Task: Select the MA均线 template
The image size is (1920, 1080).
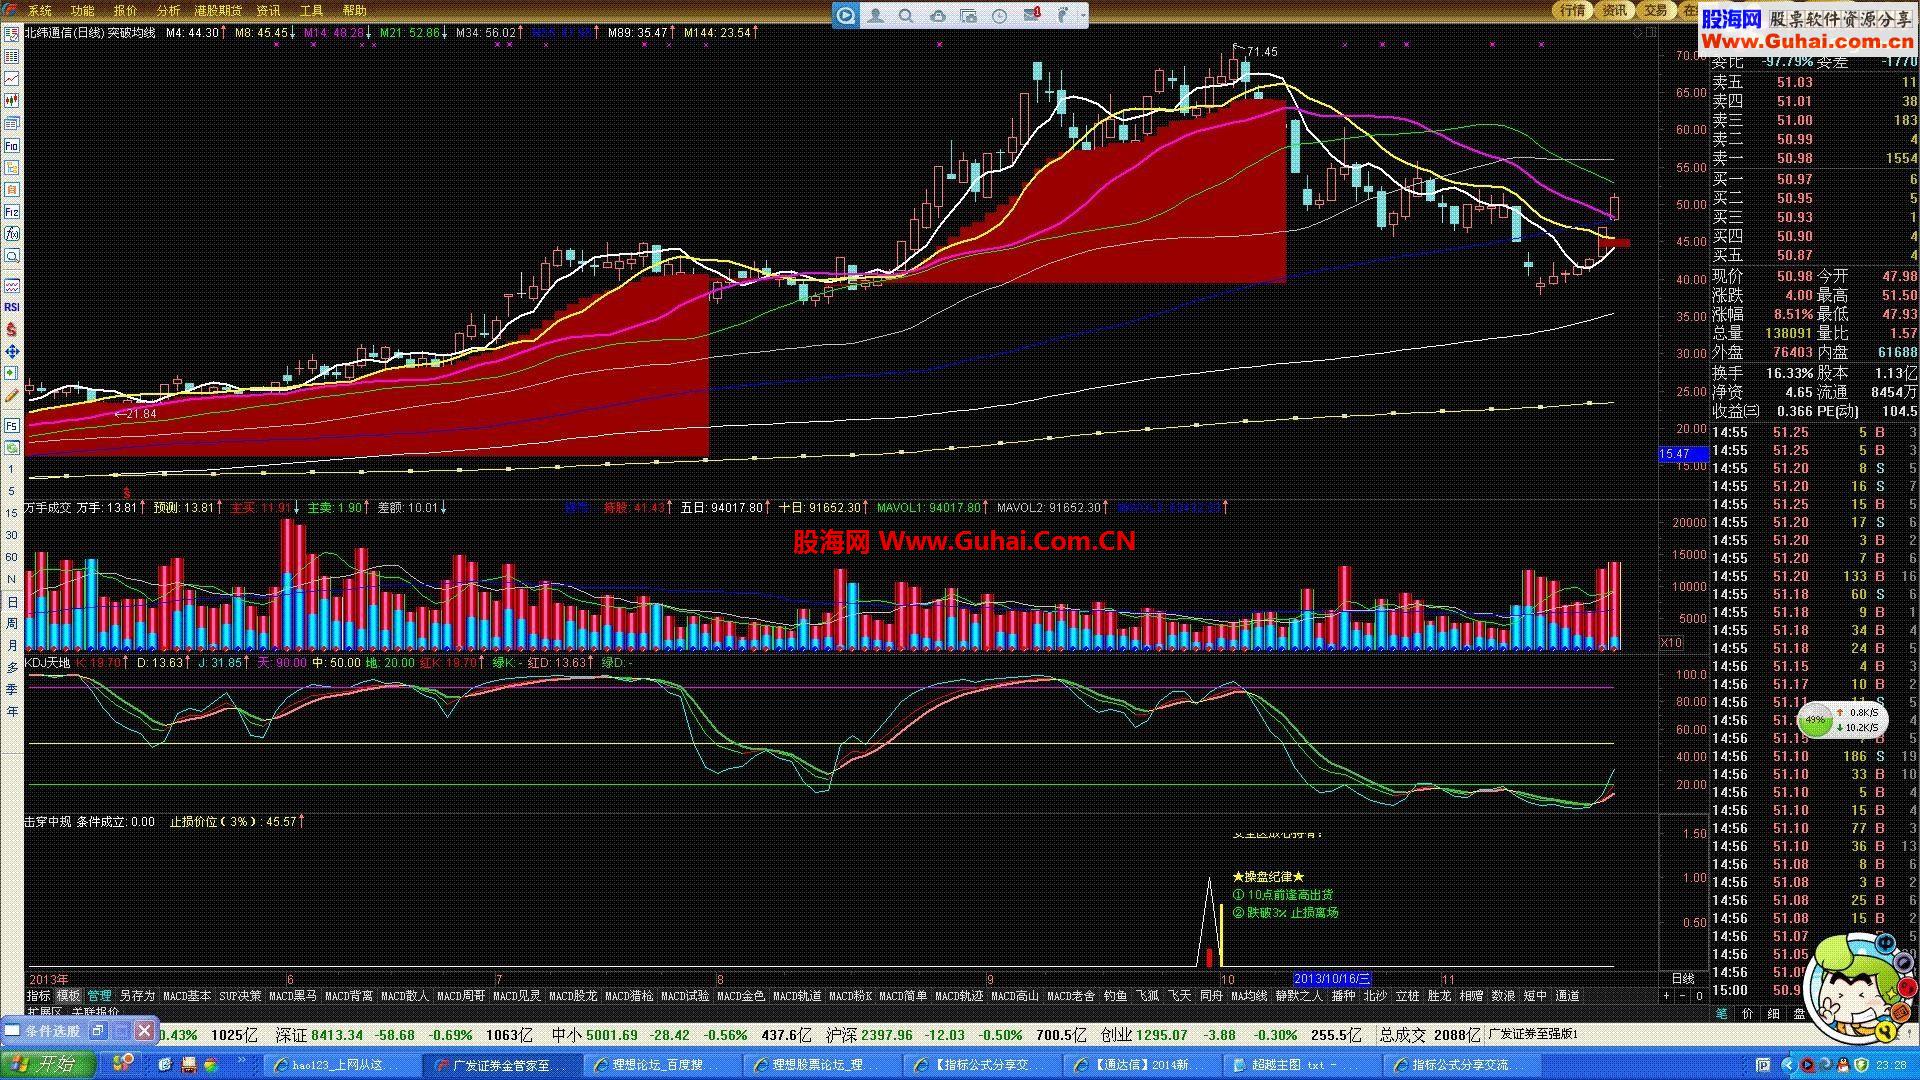Action: (1248, 996)
